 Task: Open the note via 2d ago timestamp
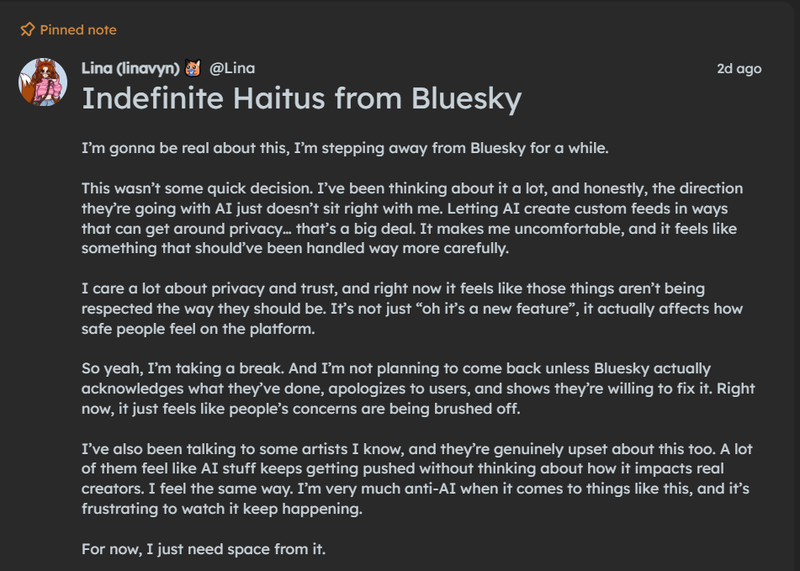(738, 69)
